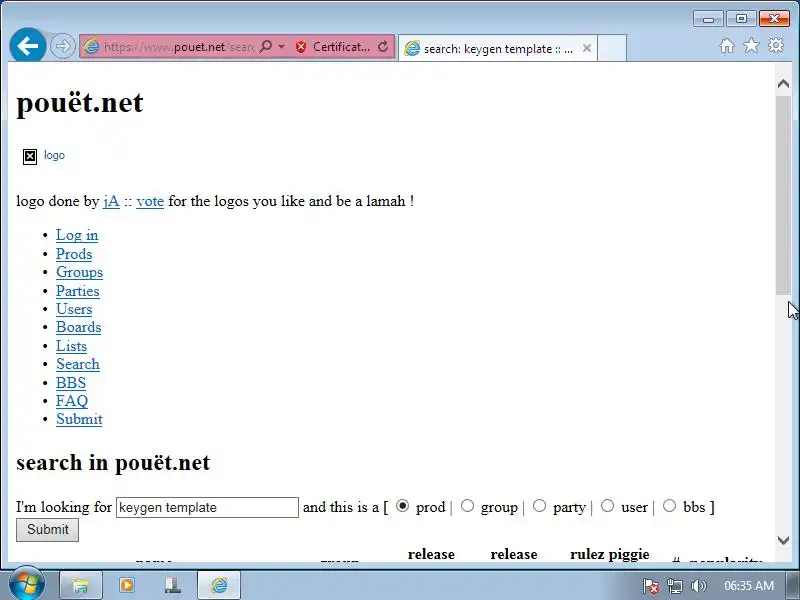800x600 pixels.
Task: Click the Action Center flag icon
Action: (651, 586)
